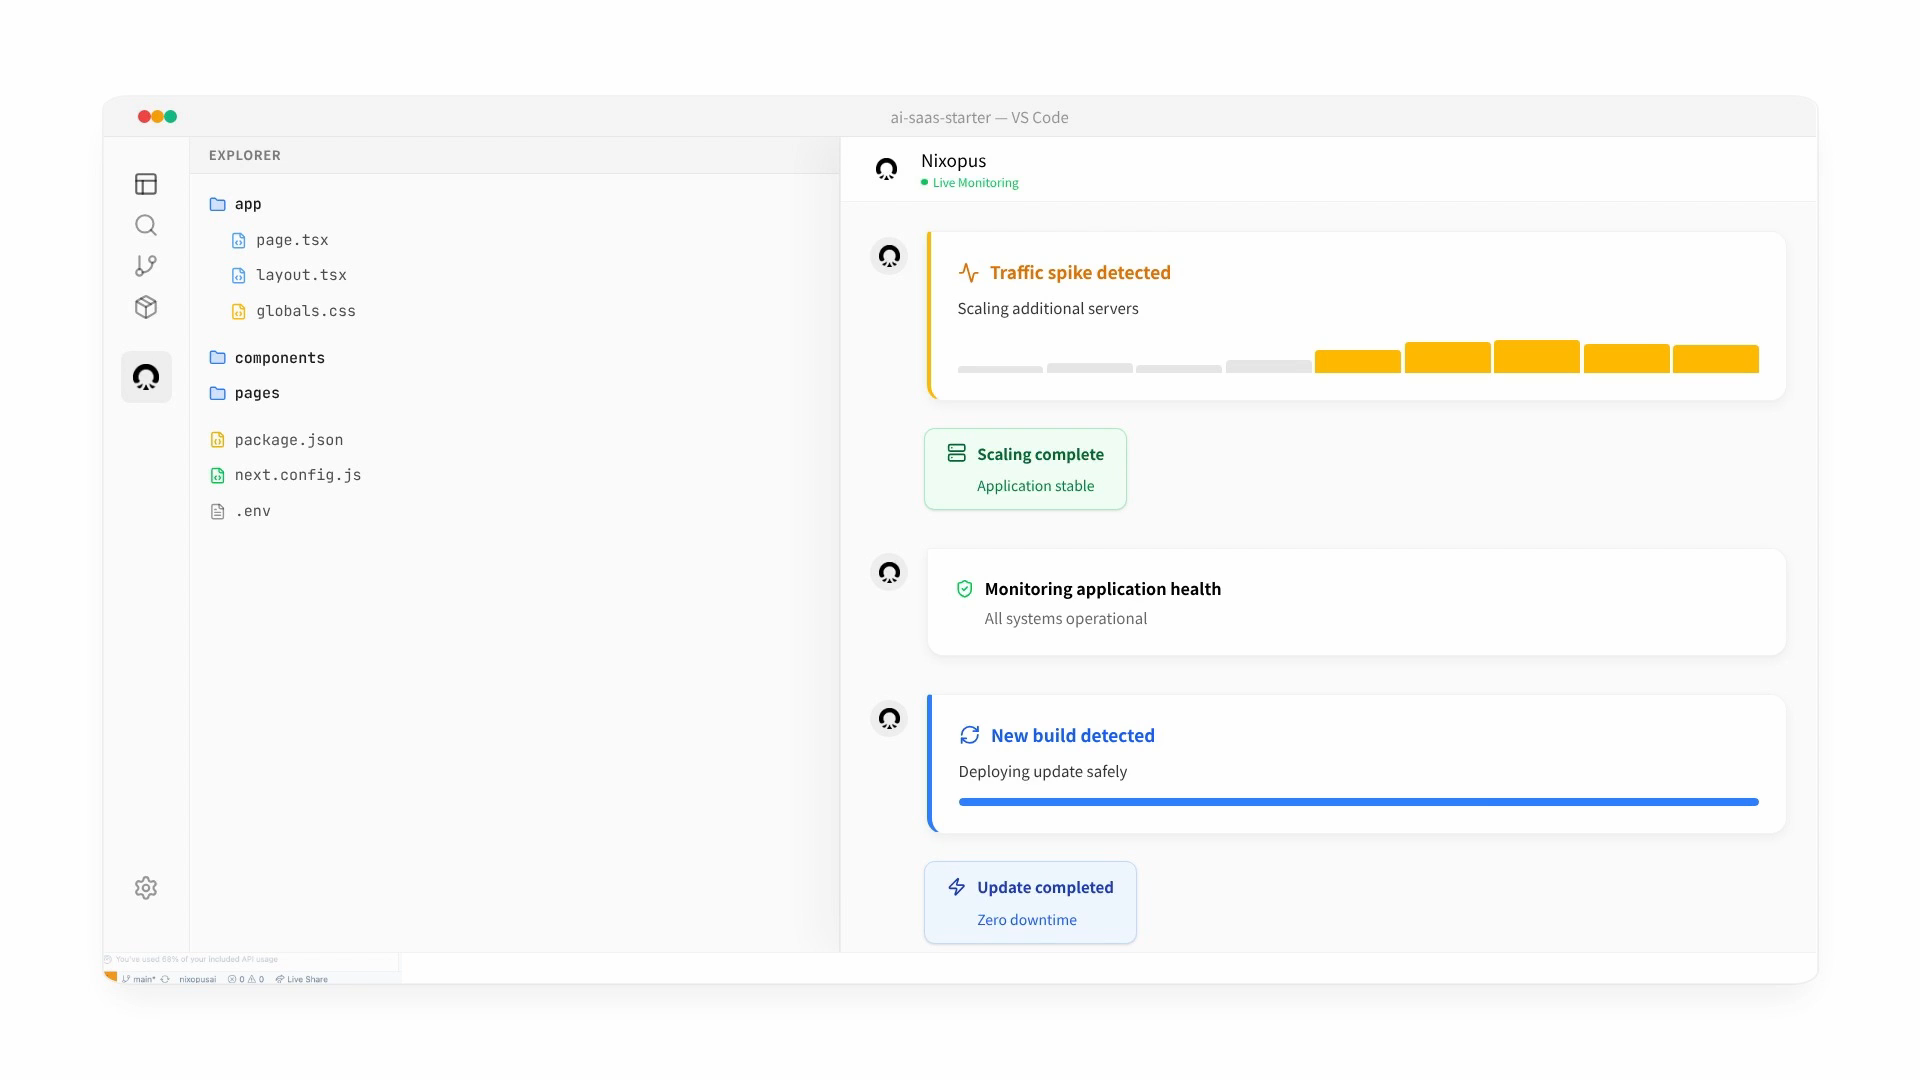1920x1080 pixels.
Task: Click the globals.css file icon
Action: 238,312
